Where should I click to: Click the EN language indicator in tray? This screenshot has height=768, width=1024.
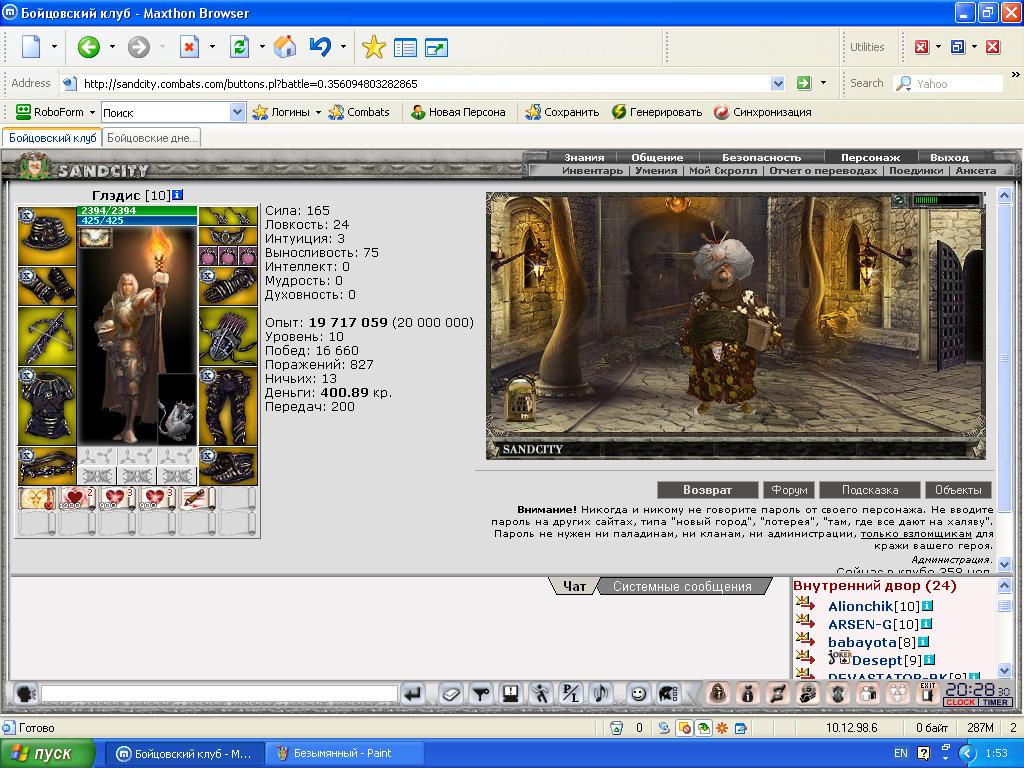point(901,753)
